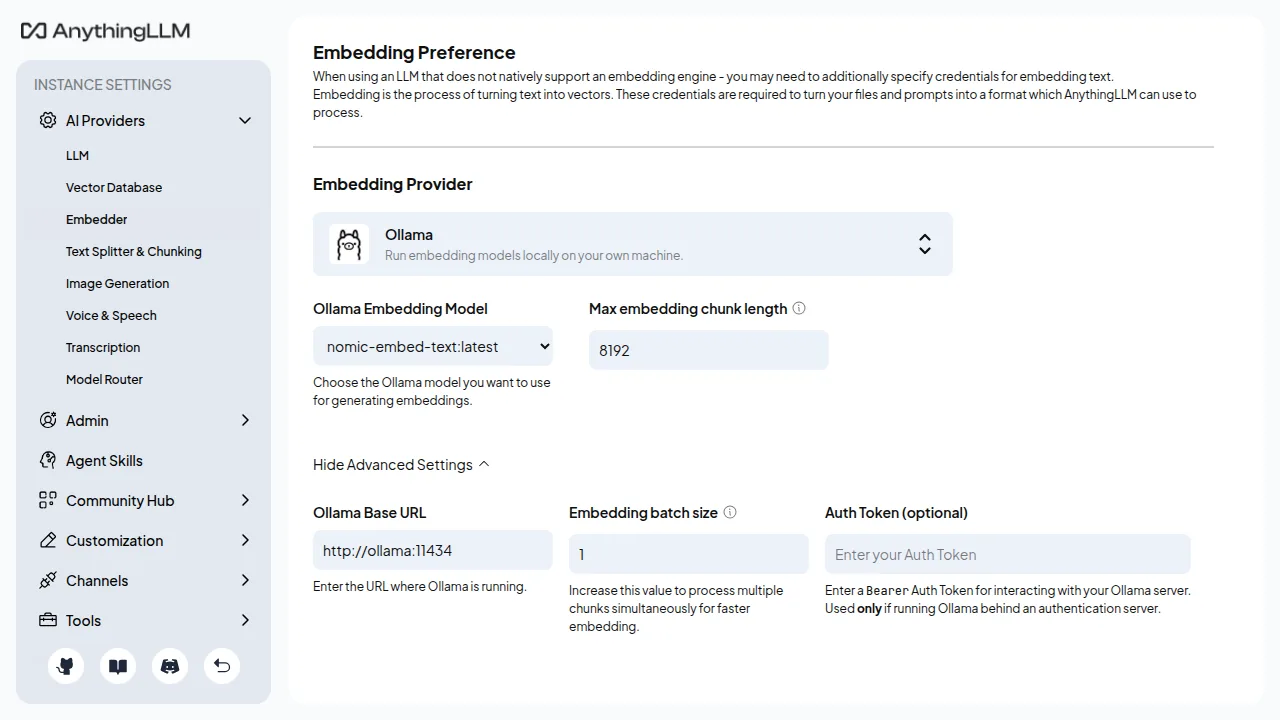This screenshot has width=1280, height=720.
Task: Click the Tools toolbox icon
Action: [x=47, y=620]
